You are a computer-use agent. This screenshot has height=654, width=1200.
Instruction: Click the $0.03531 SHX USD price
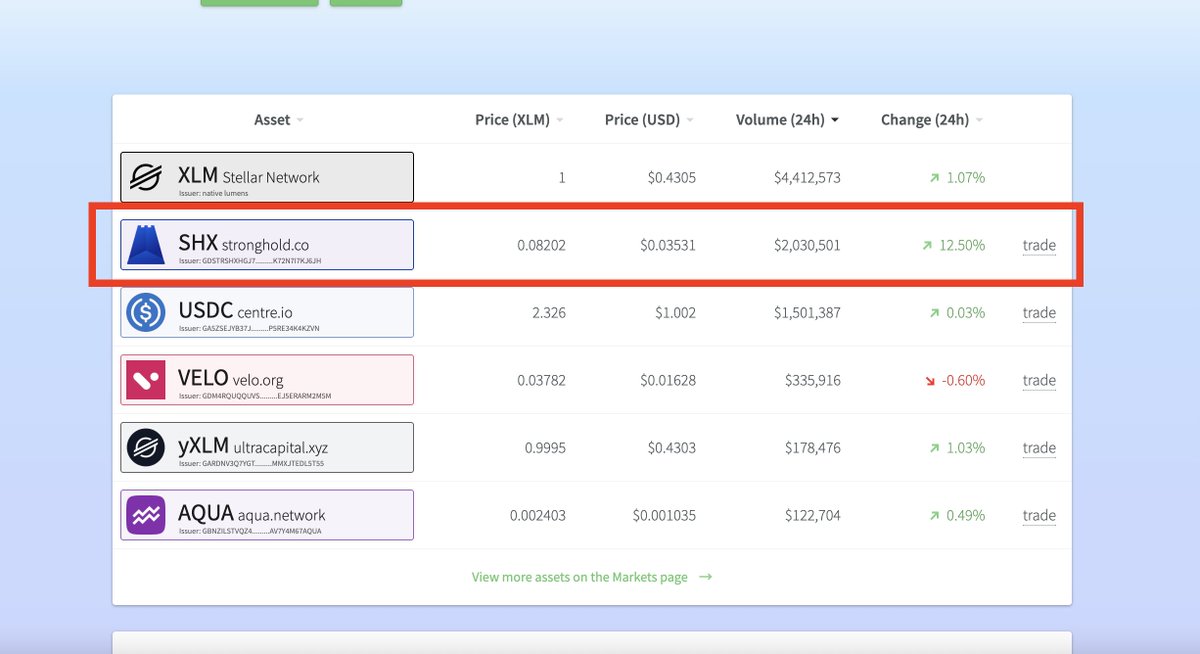(x=668, y=245)
